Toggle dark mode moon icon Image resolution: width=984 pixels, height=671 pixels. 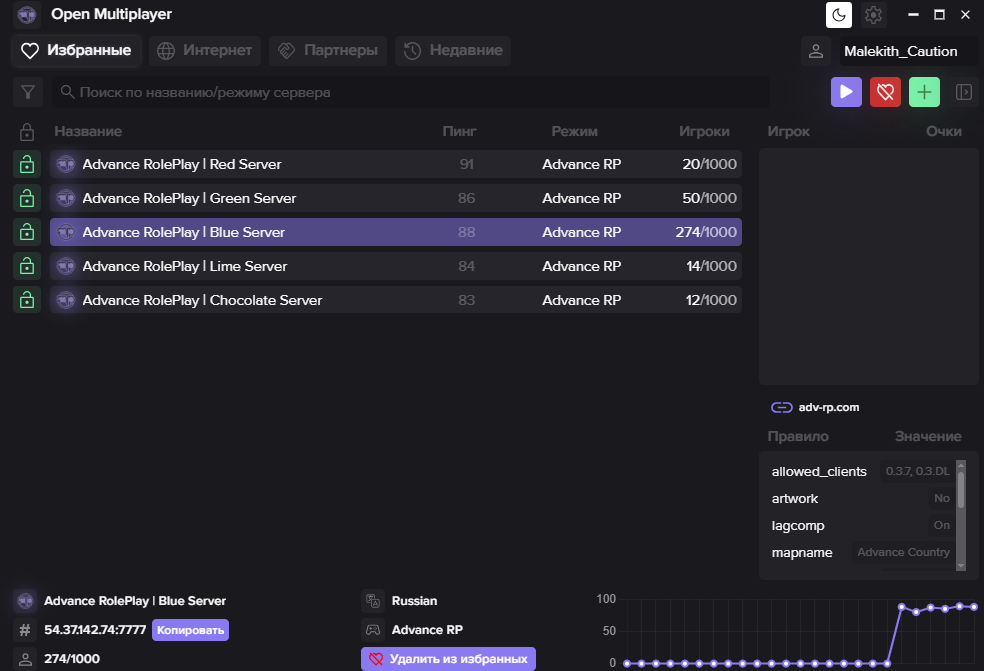[x=838, y=14]
